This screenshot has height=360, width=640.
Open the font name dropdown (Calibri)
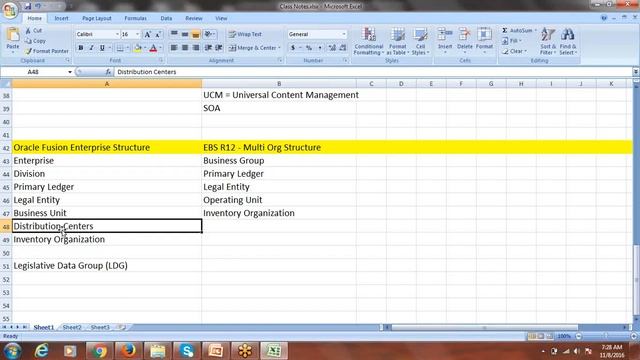point(117,34)
